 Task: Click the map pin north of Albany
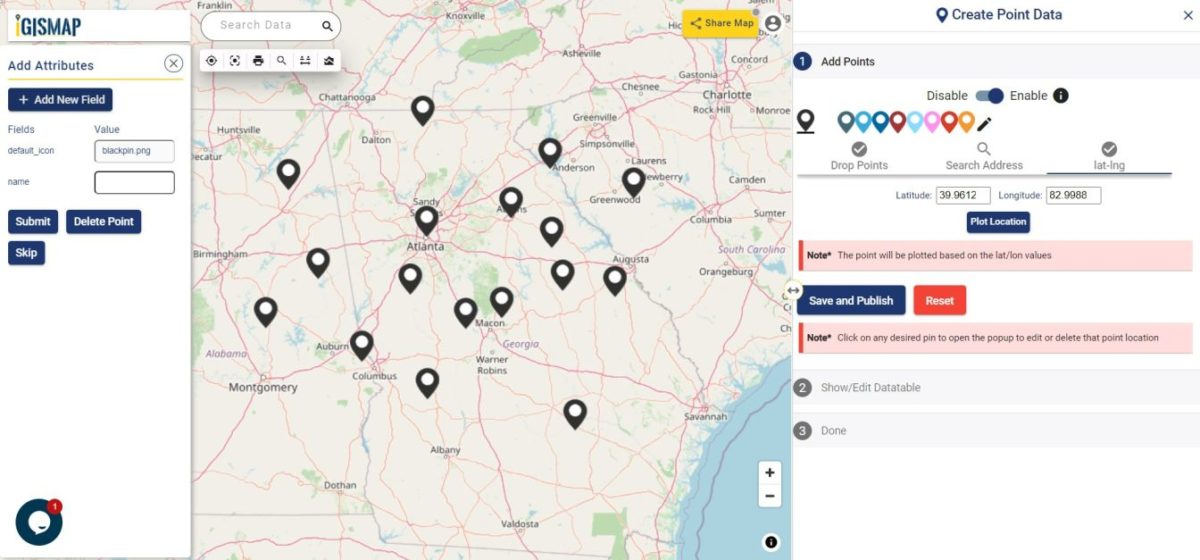427,382
